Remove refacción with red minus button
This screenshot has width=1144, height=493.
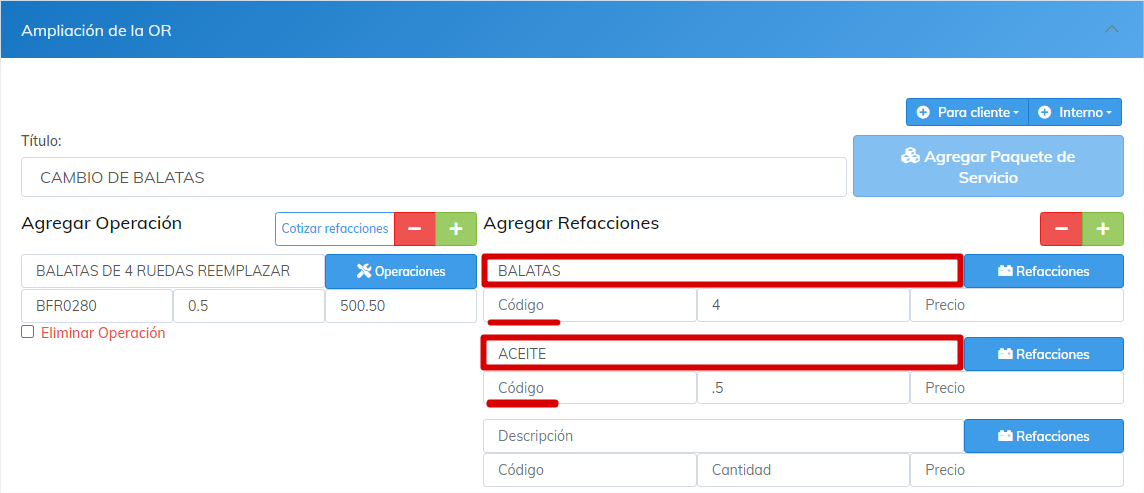click(1061, 229)
